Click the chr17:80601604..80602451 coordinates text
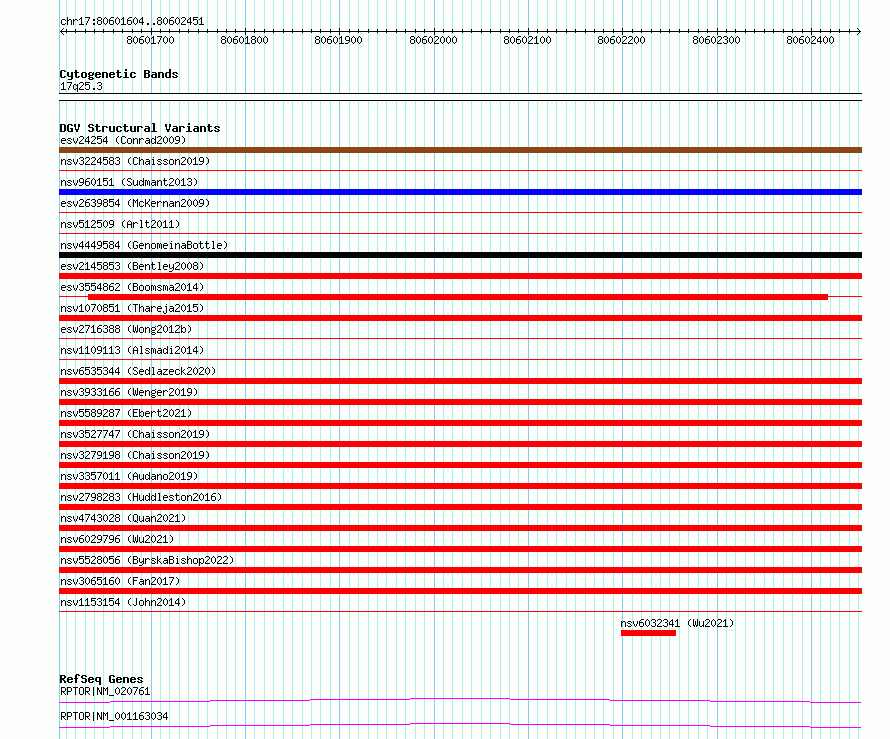This screenshot has height=739, width=890. click(x=132, y=22)
